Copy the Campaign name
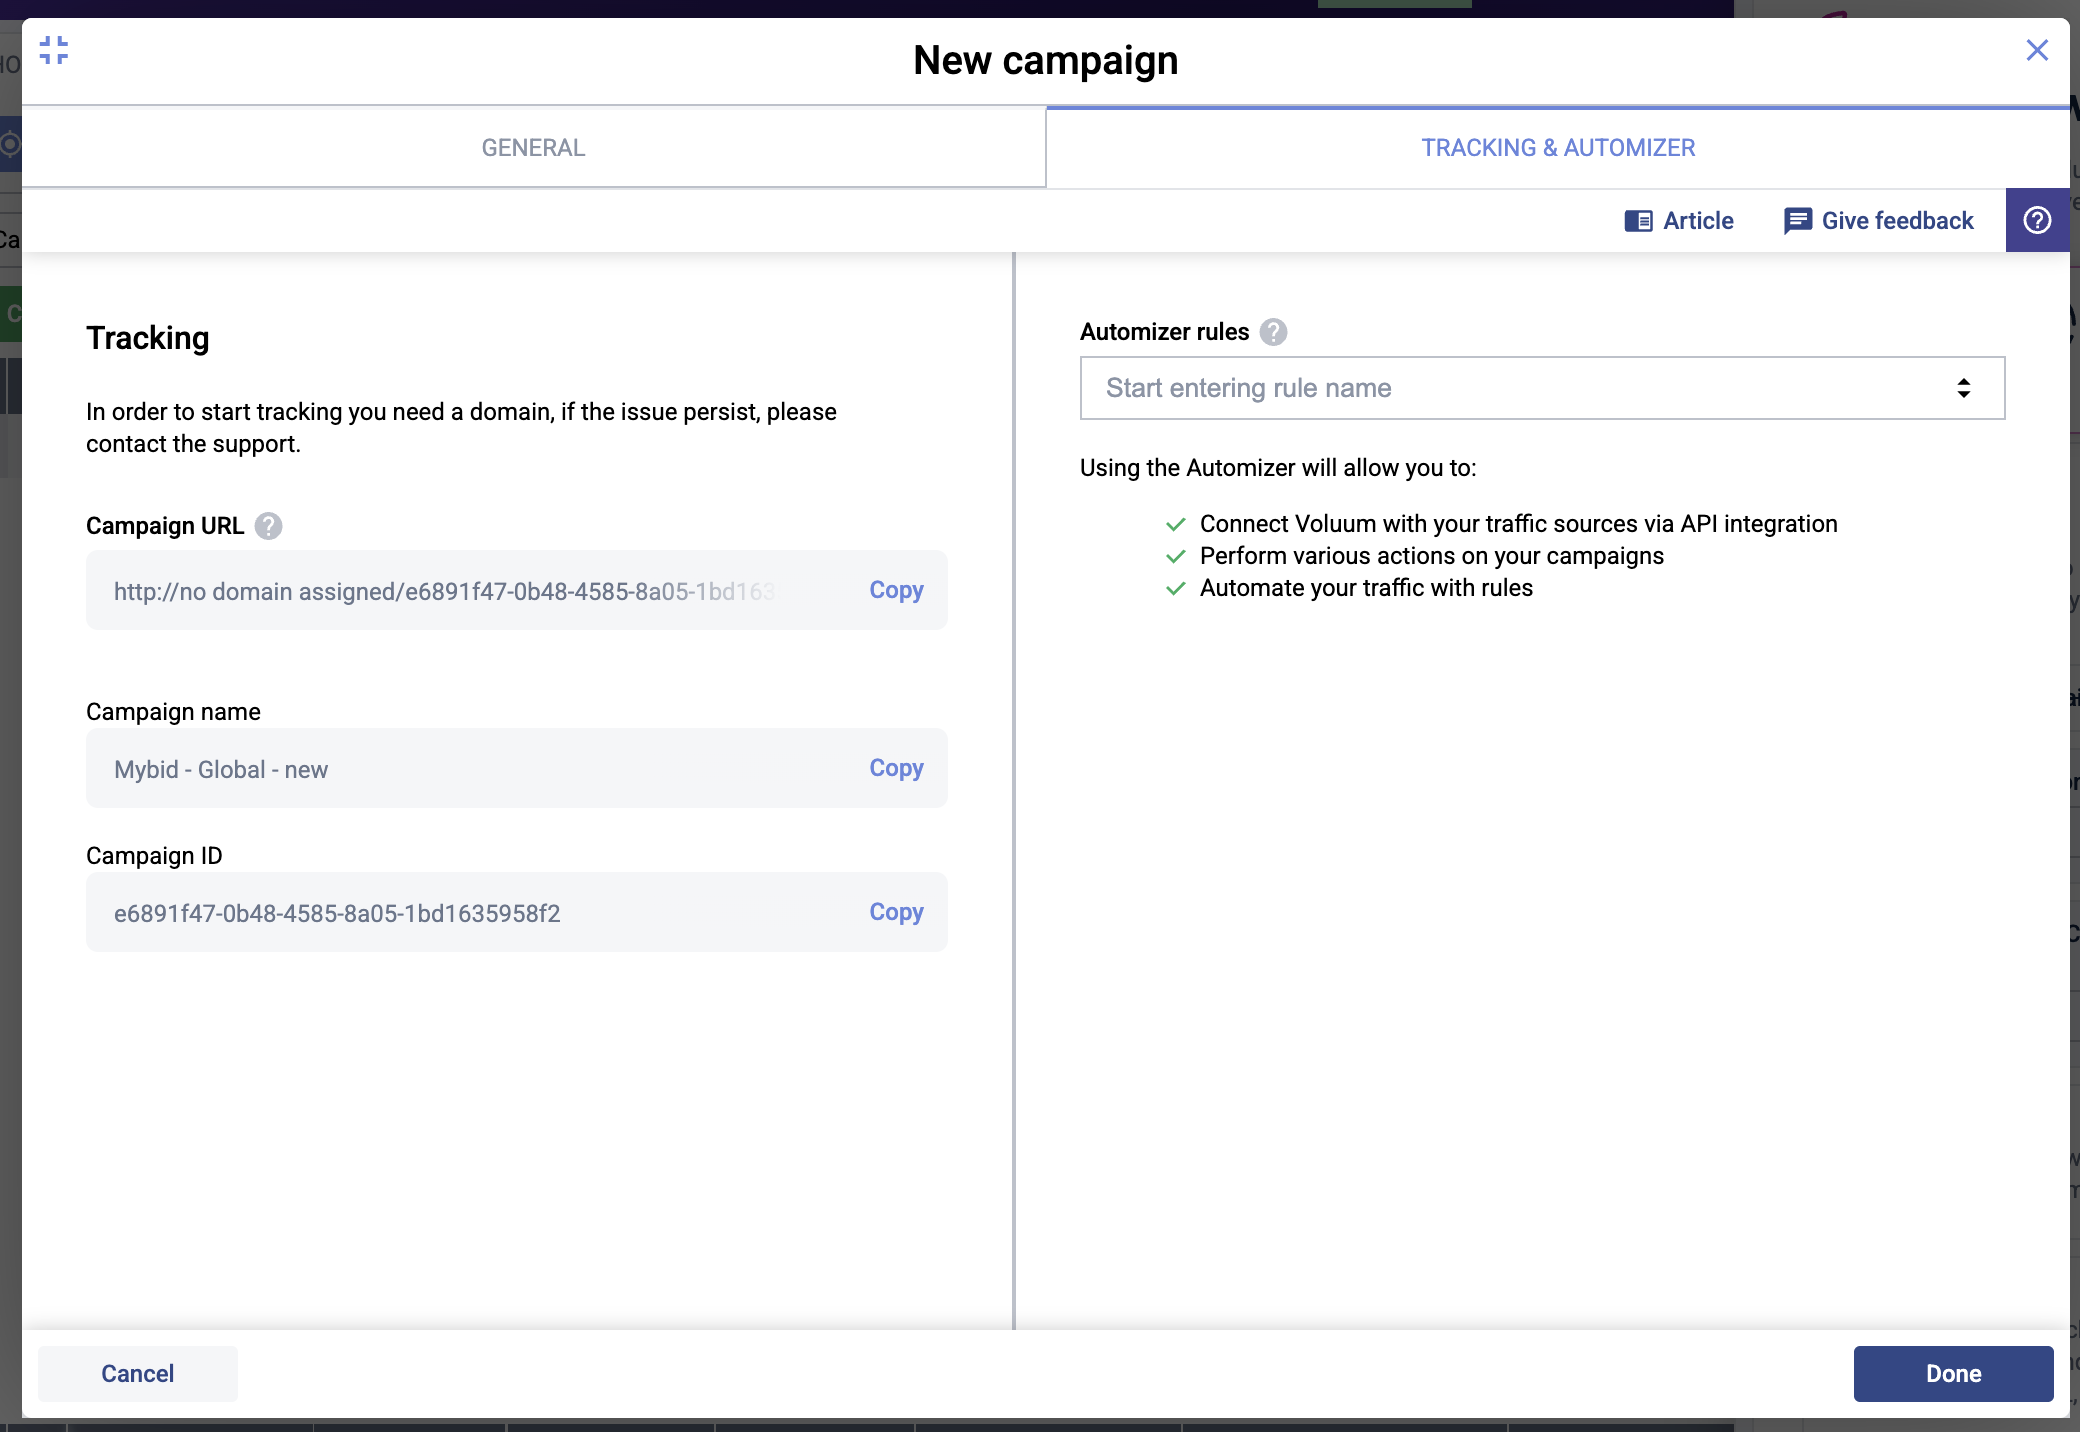2080x1432 pixels. click(x=896, y=768)
